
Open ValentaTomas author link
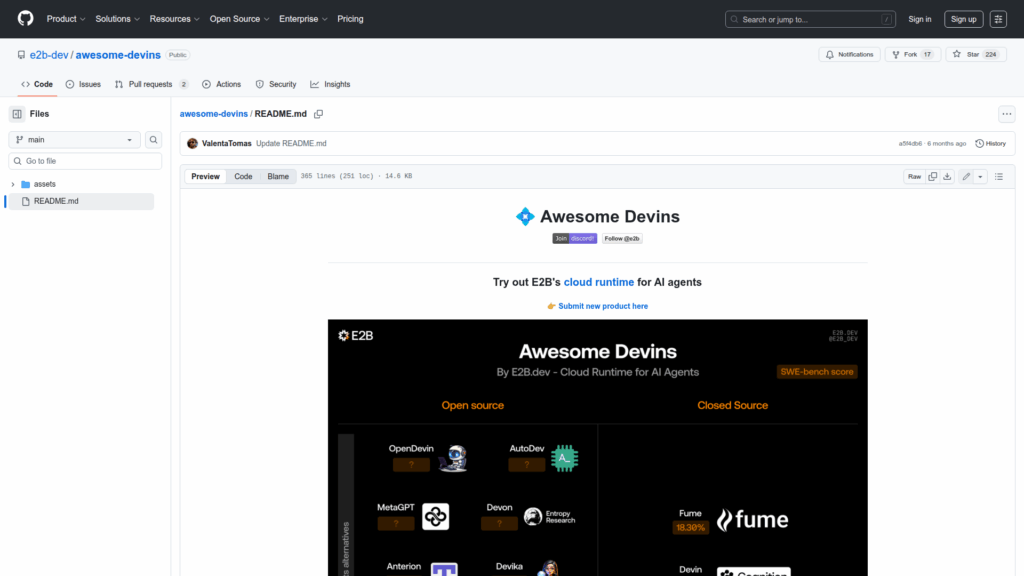tap(227, 144)
